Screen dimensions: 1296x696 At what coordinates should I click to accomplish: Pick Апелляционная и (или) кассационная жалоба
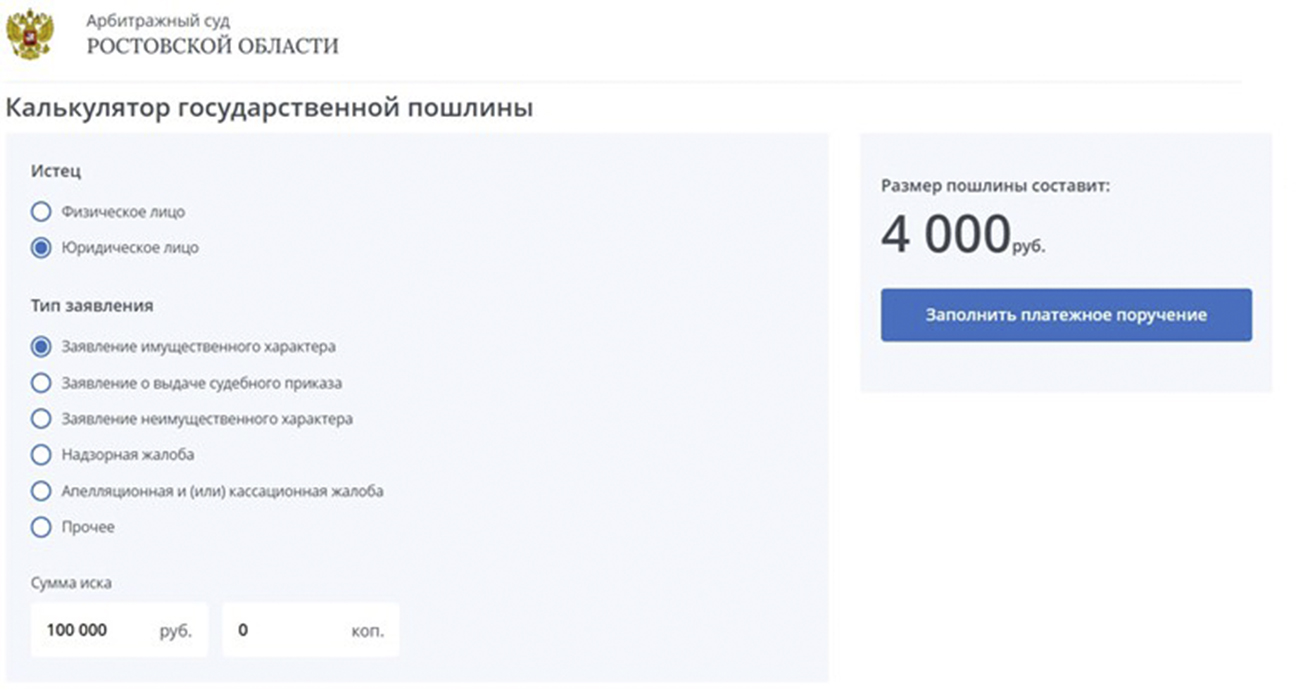tap(41, 491)
